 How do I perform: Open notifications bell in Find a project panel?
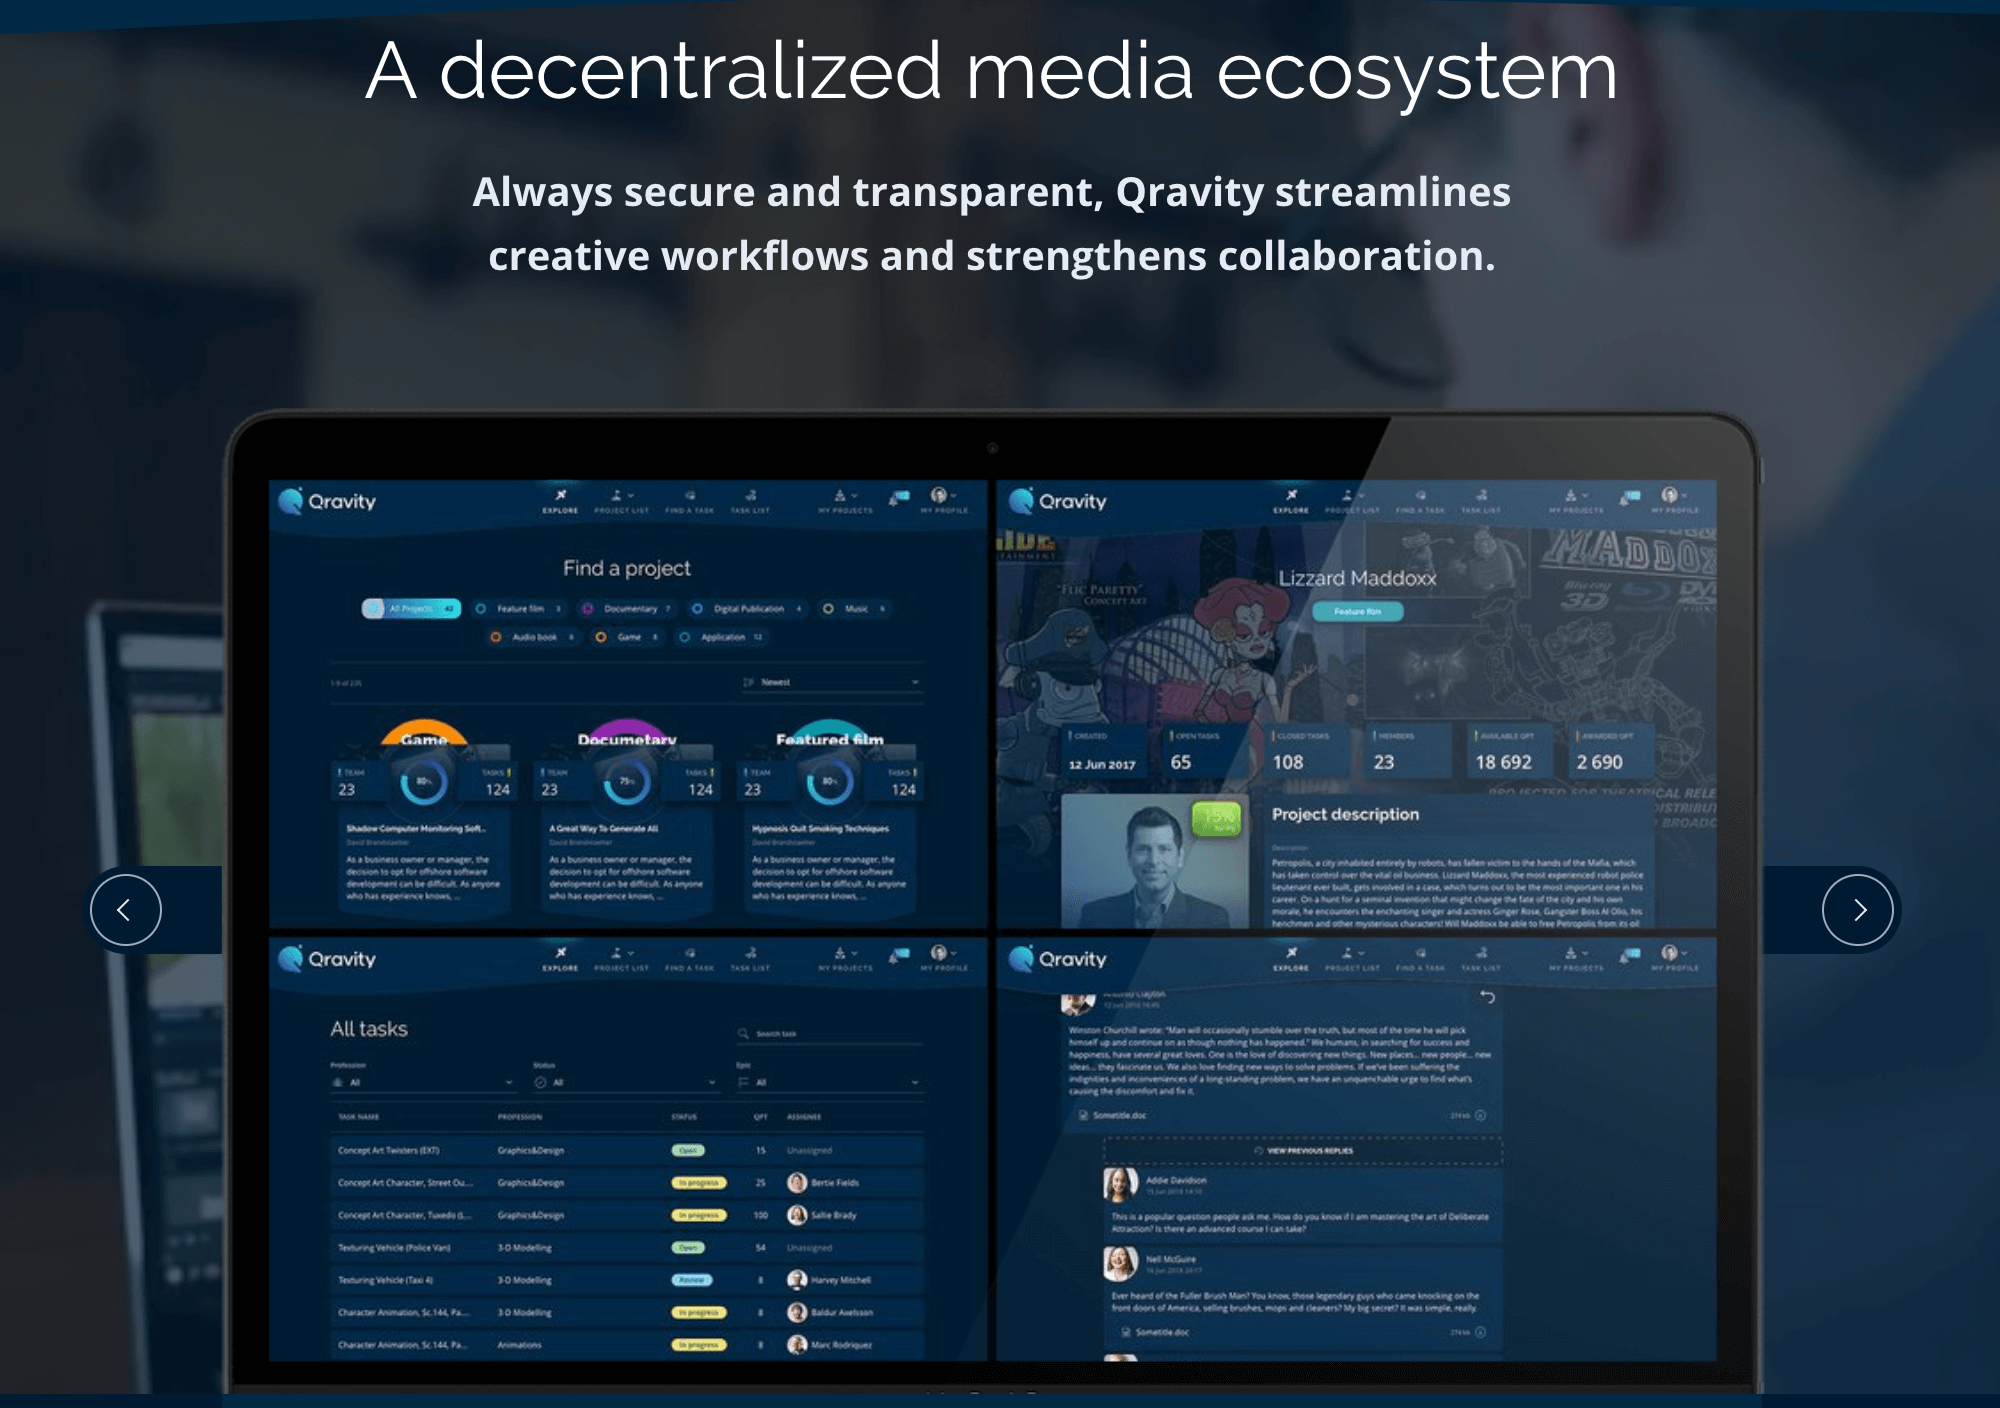tap(900, 496)
